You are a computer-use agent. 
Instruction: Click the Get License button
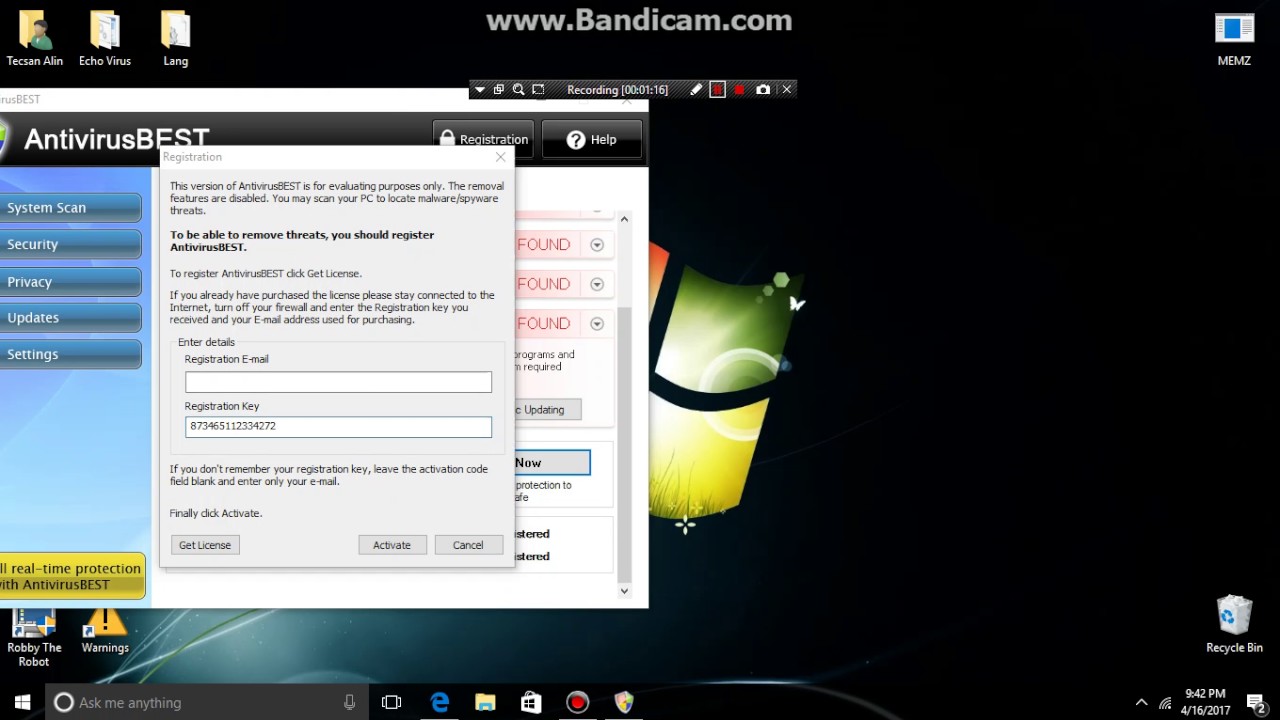(205, 545)
